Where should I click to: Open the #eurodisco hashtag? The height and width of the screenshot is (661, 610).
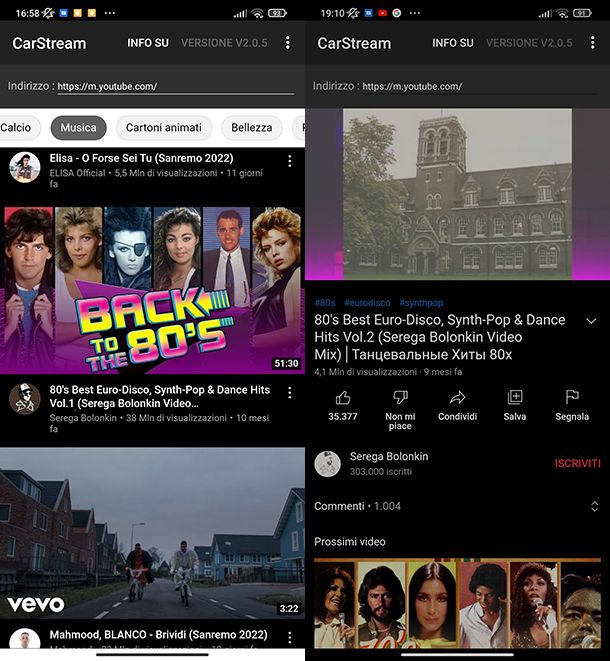367,303
